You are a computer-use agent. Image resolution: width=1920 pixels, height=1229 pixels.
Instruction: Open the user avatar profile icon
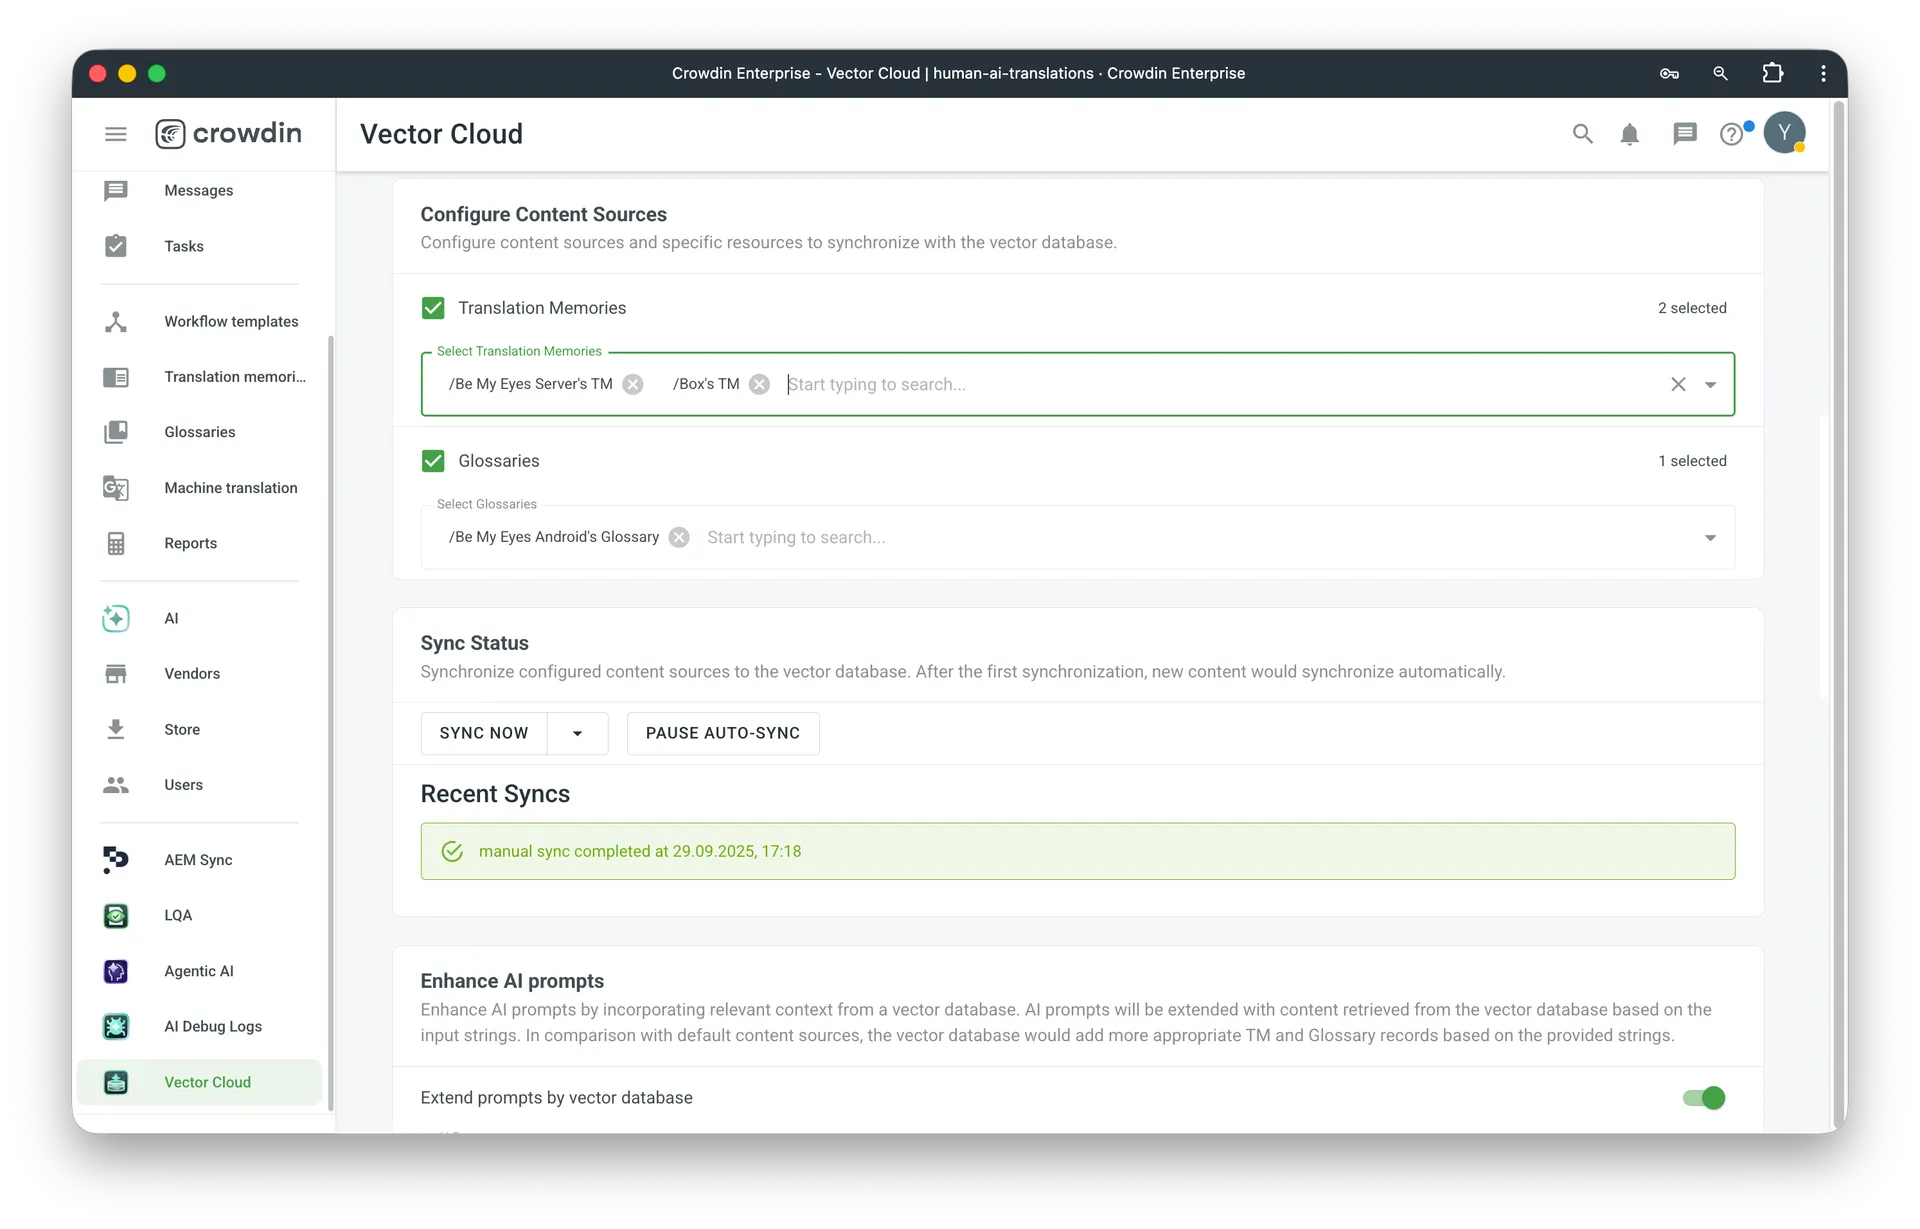pos(1784,133)
